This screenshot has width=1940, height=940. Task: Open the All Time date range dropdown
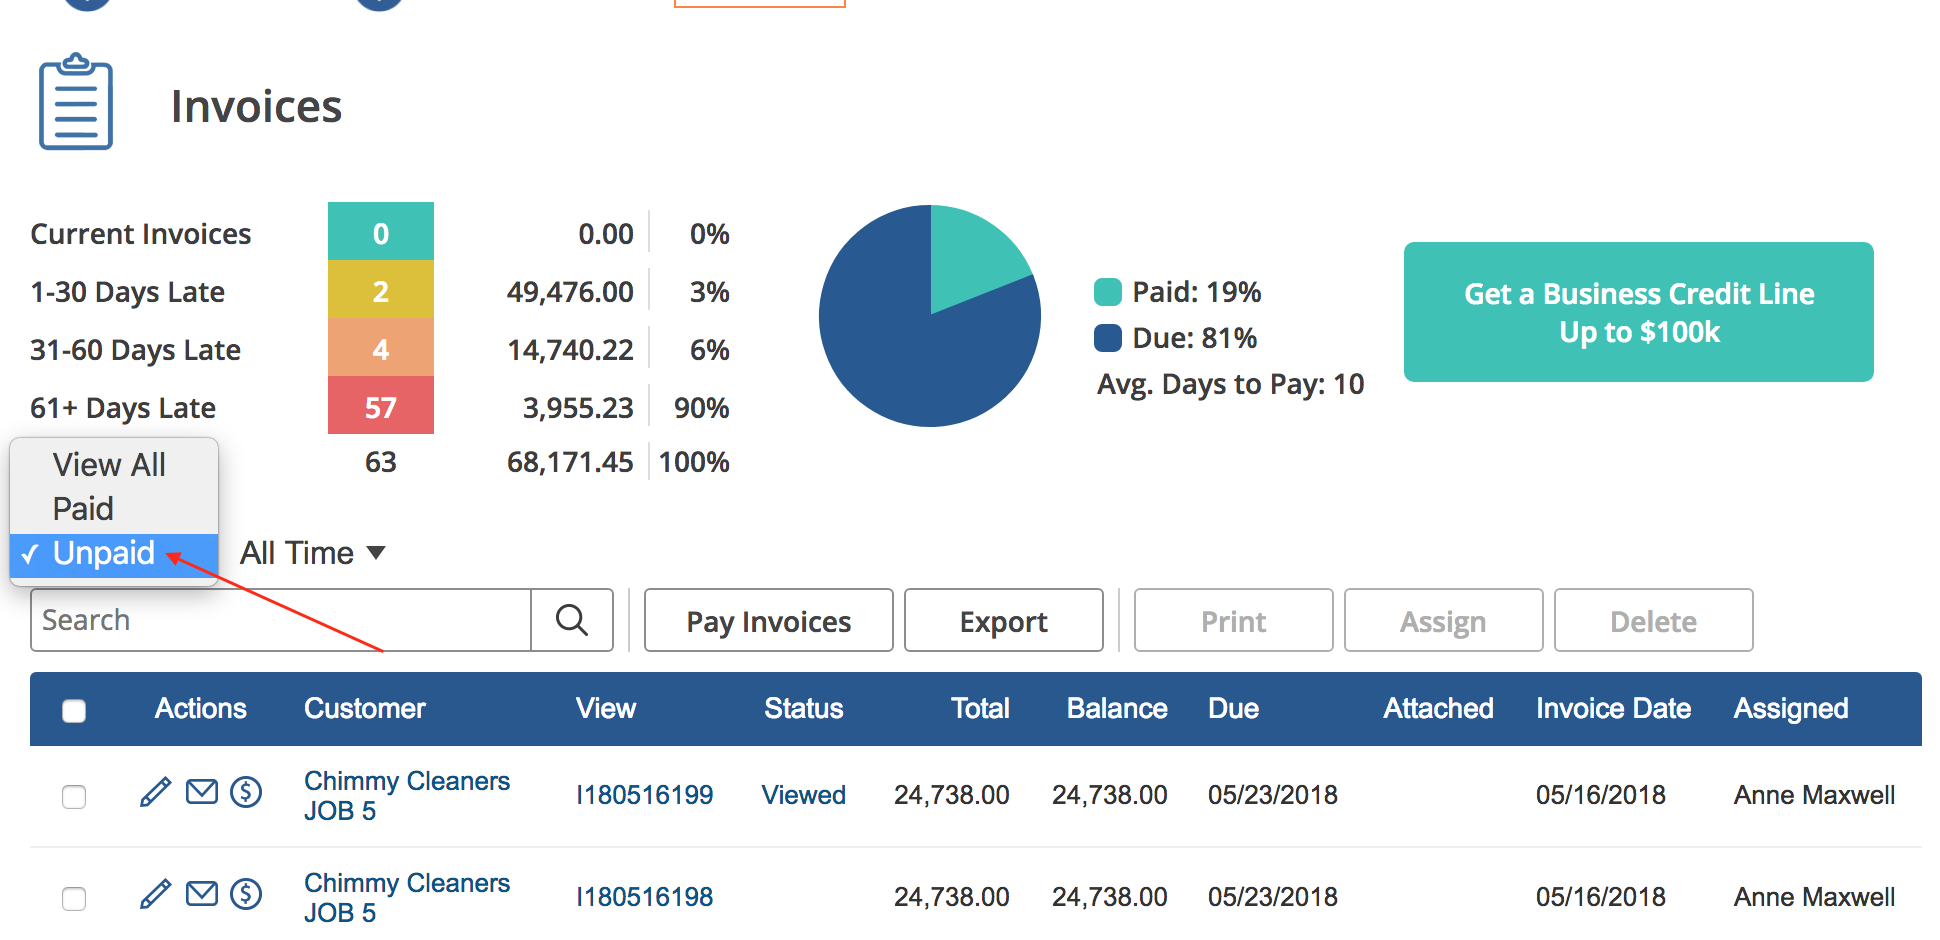click(x=312, y=553)
